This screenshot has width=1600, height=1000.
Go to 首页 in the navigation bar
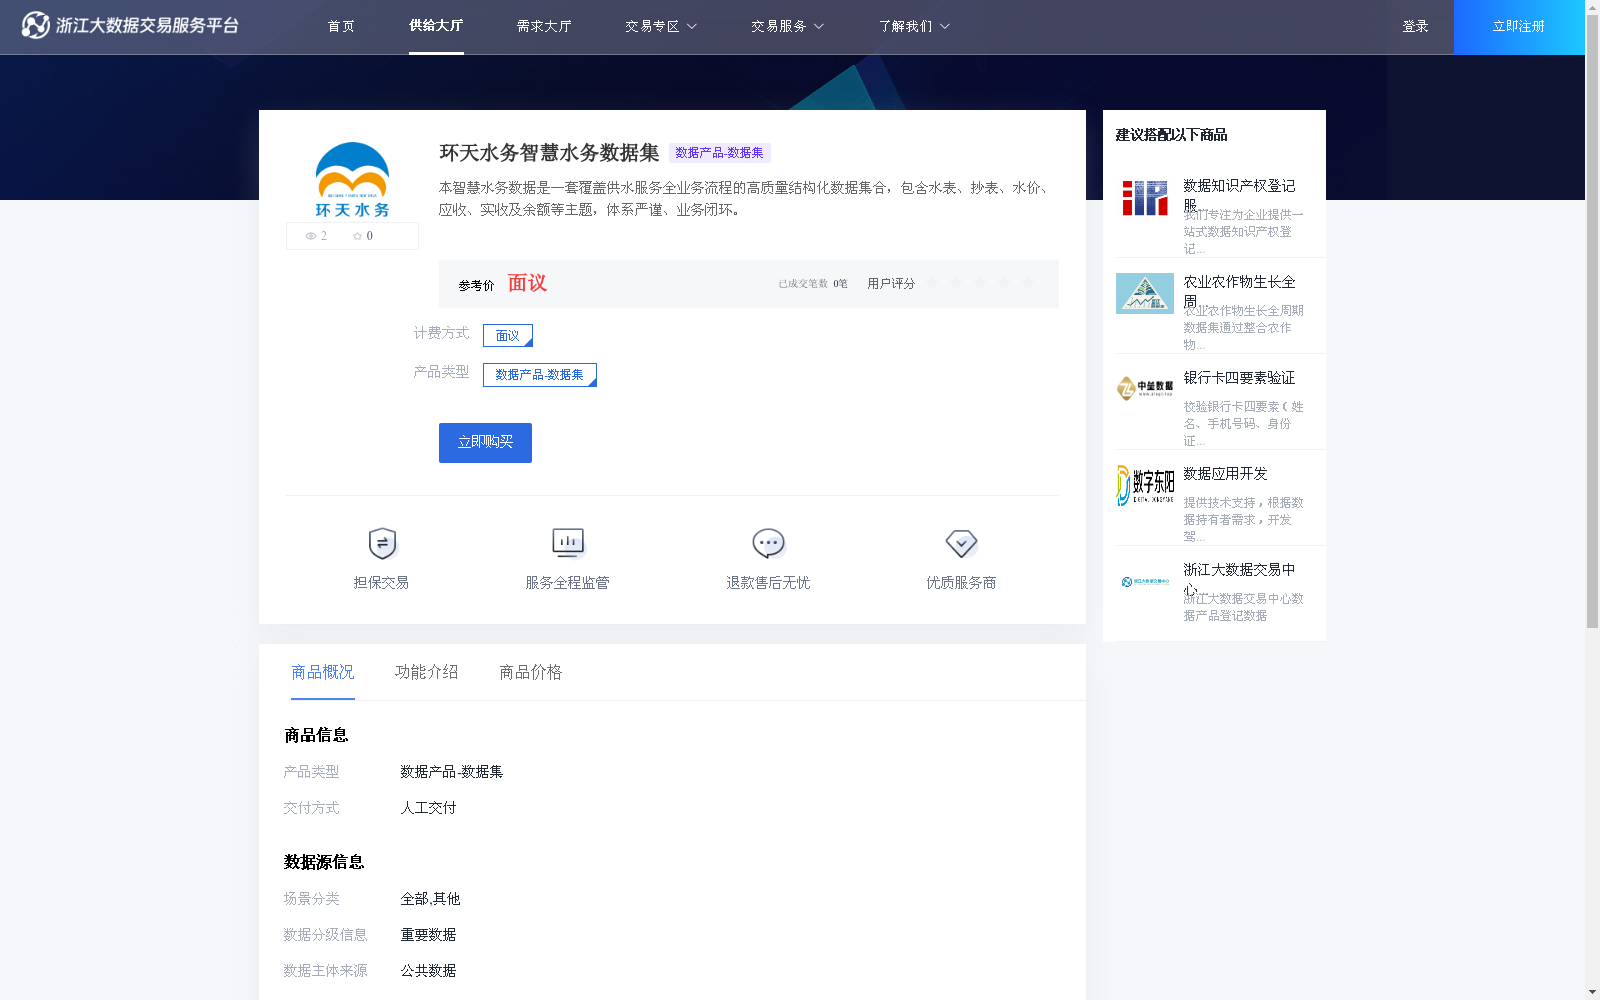341,26
